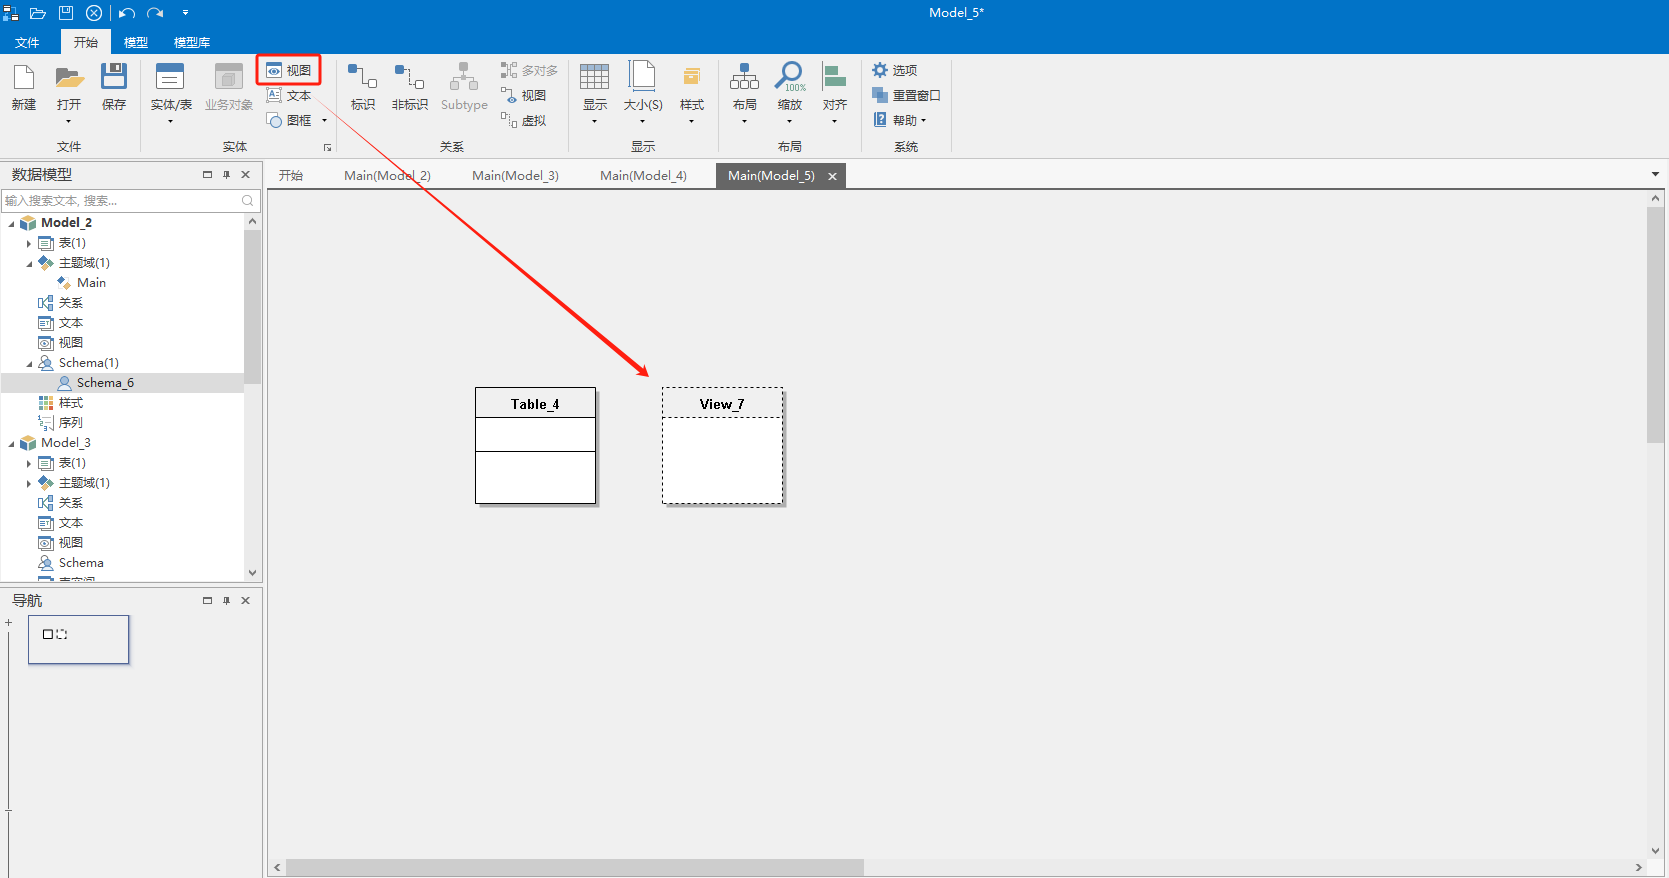Click the 显示 grid display icon

[594, 77]
